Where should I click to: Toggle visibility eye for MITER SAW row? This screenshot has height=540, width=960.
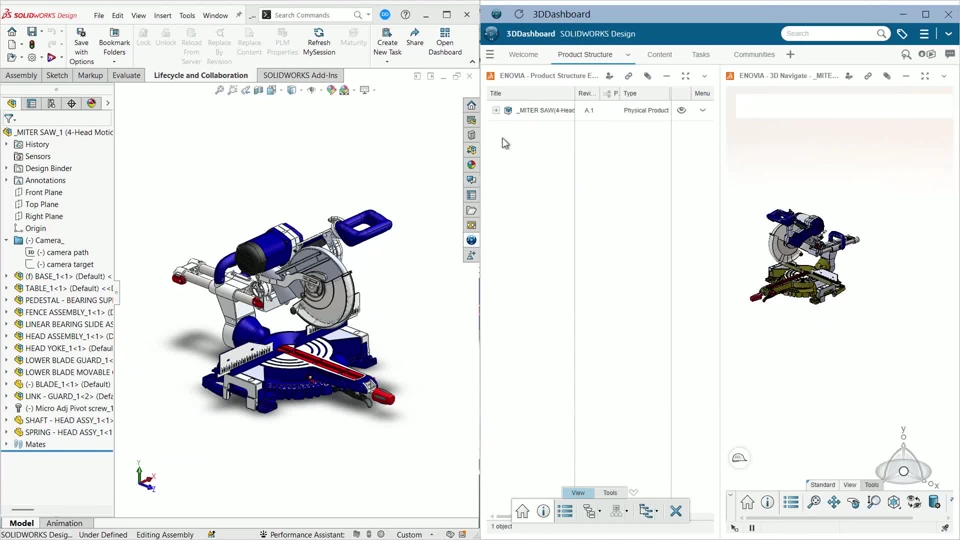(681, 110)
